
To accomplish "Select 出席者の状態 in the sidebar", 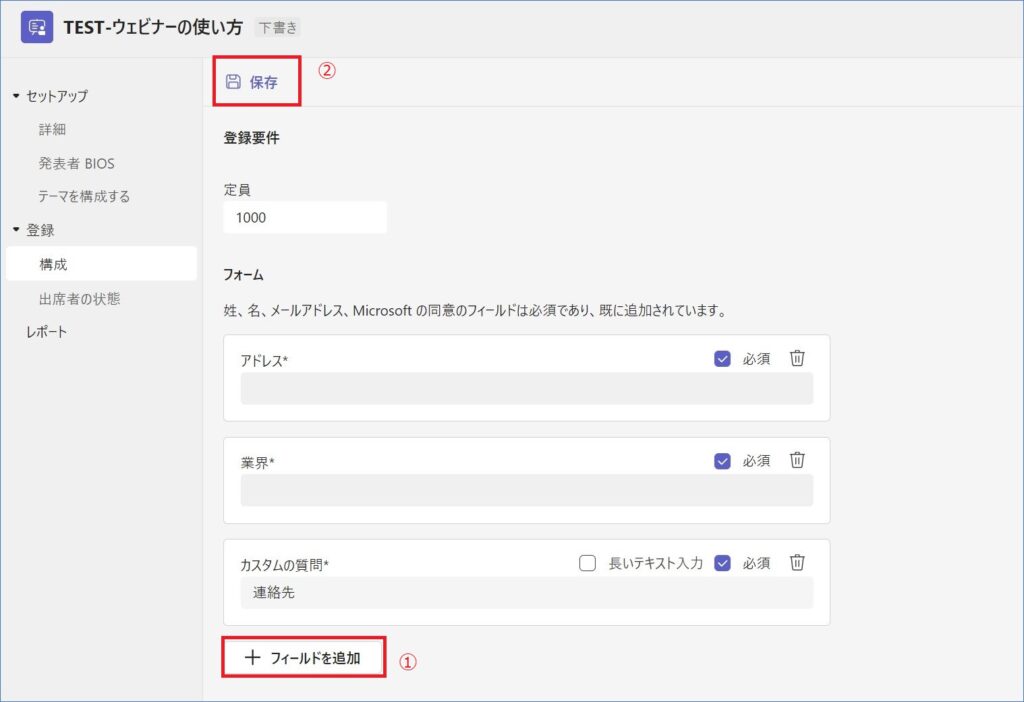I will click(79, 298).
